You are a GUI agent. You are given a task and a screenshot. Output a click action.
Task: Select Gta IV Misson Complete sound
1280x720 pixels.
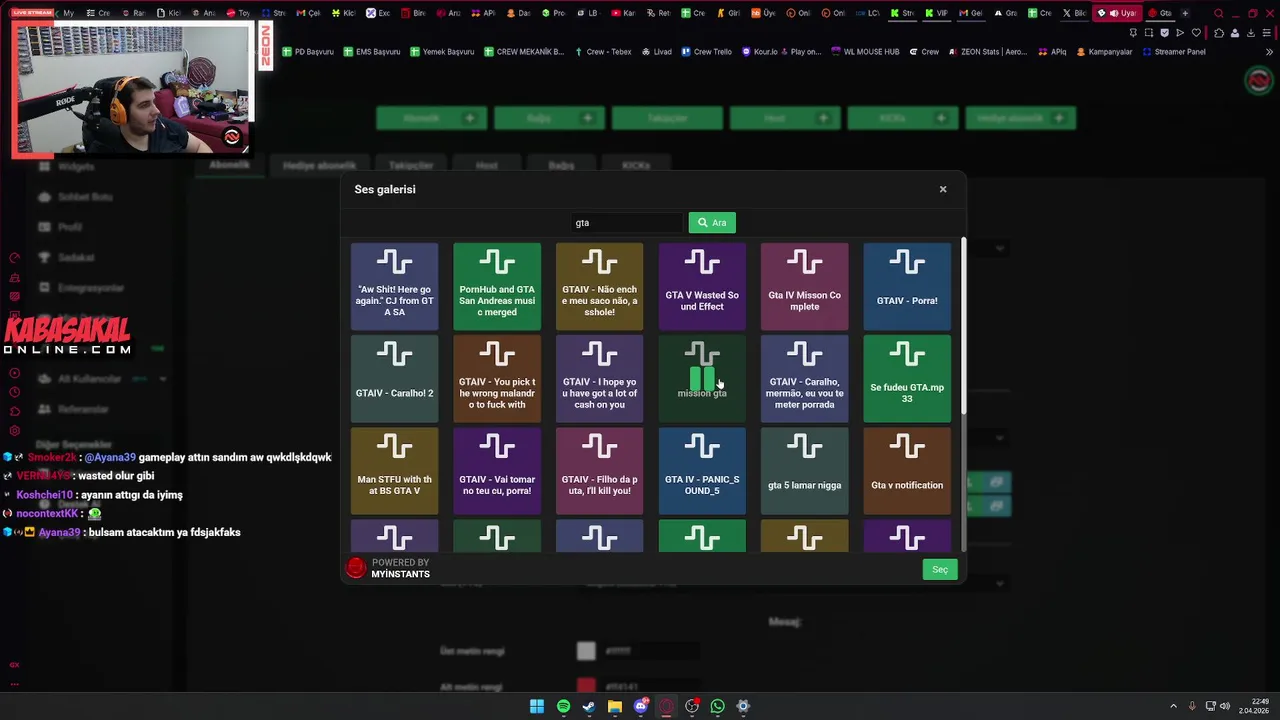804,286
